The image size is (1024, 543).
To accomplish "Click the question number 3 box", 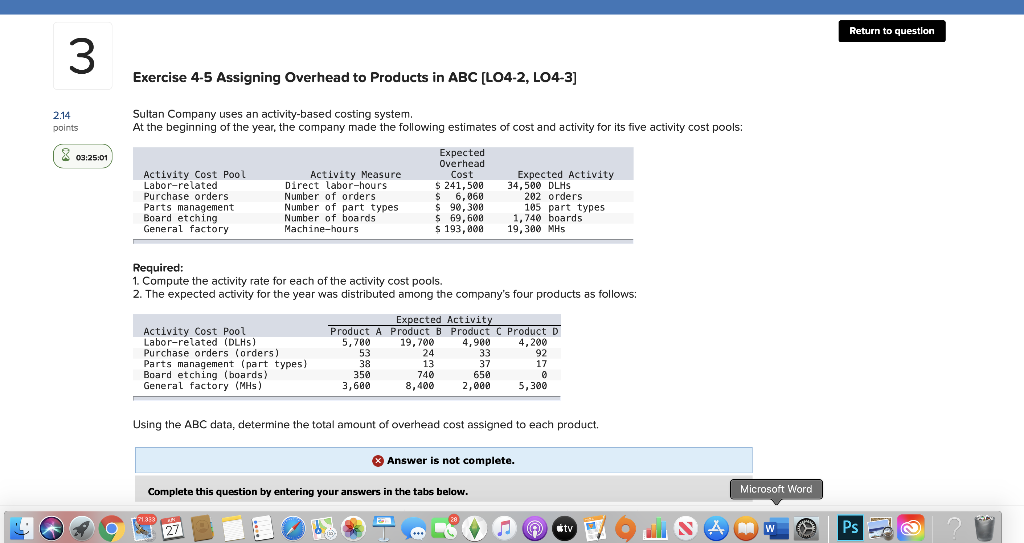I will point(82,56).
